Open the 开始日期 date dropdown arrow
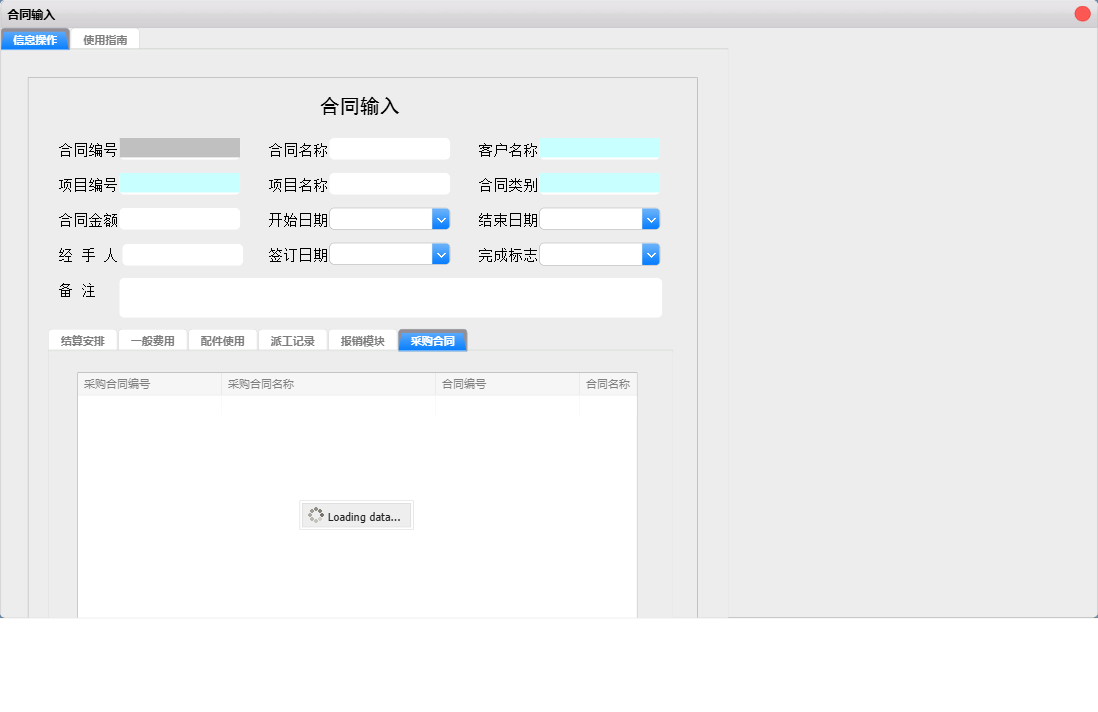This screenshot has width=1098, height=712. pyautogui.click(x=440, y=218)
